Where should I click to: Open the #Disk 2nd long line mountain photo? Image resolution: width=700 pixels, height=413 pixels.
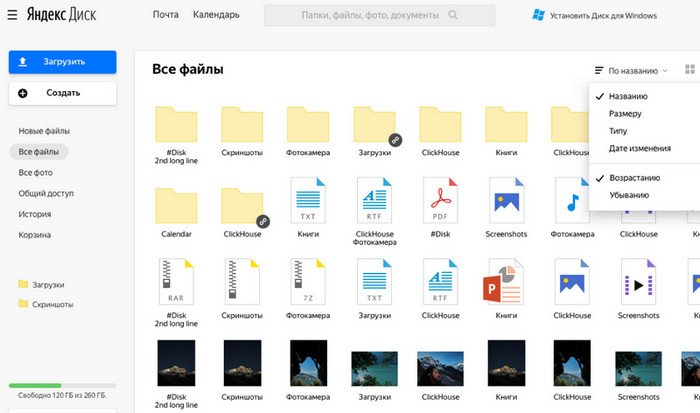pyautogui.click(x=176, y=363)
